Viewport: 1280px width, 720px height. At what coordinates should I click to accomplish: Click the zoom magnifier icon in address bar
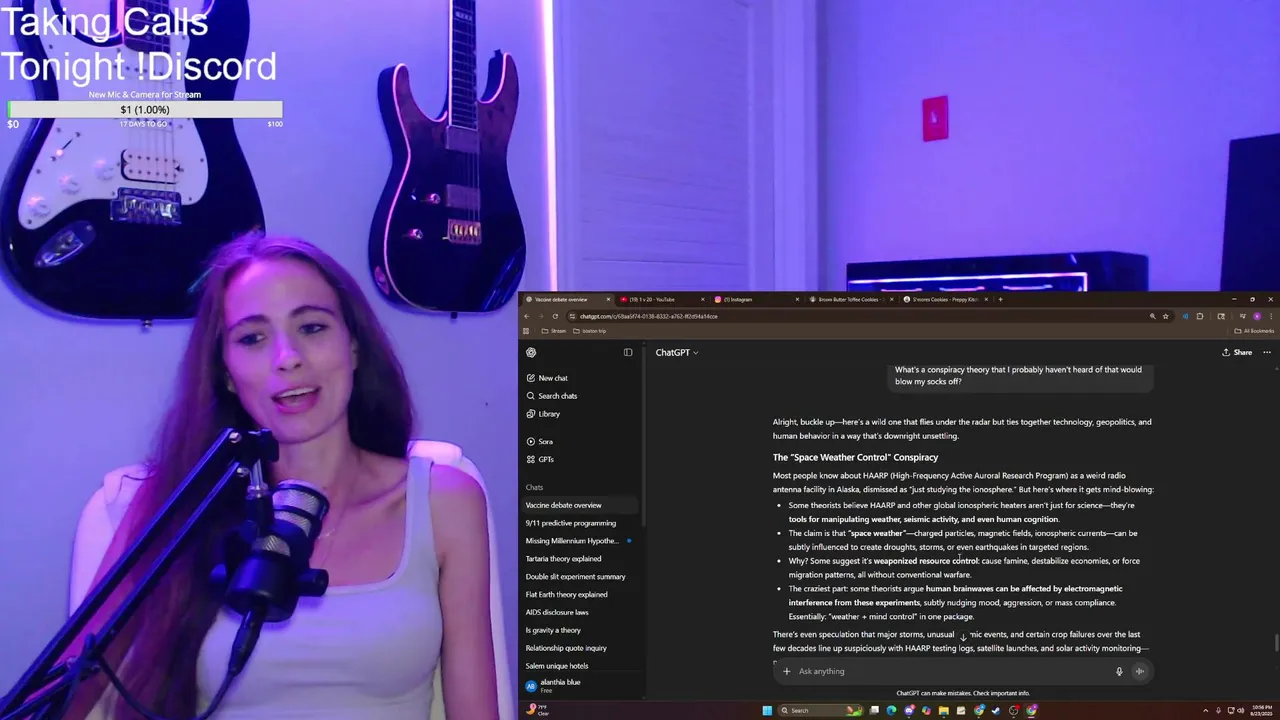(x=1152, y=316)
